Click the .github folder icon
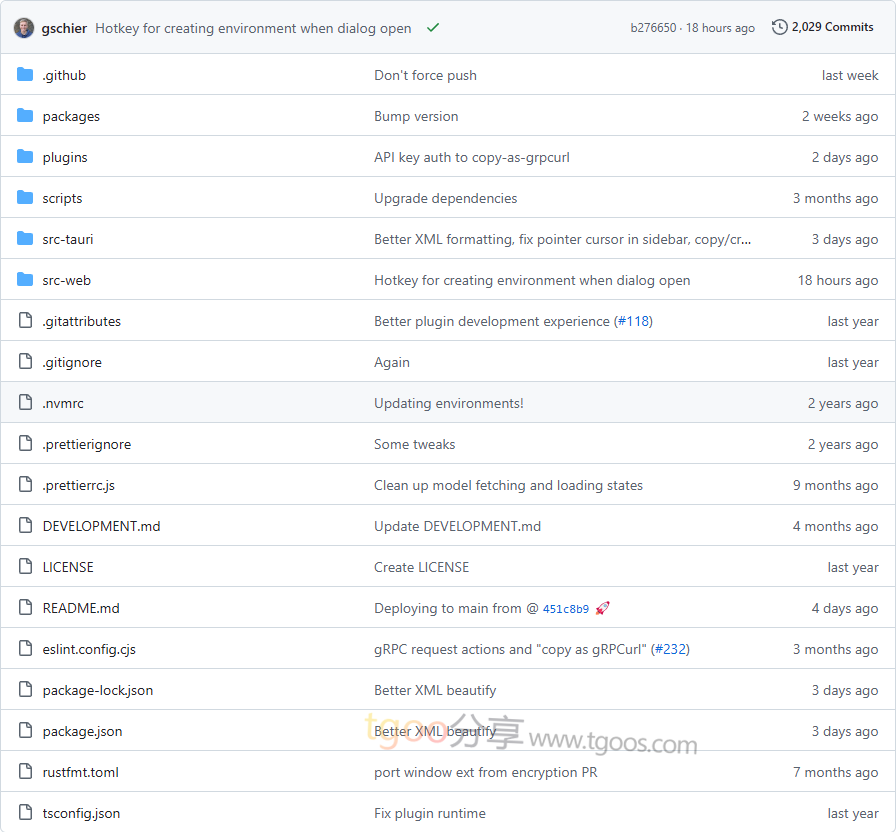The height and width of the screenshot is (833, 896). point(25,75)
